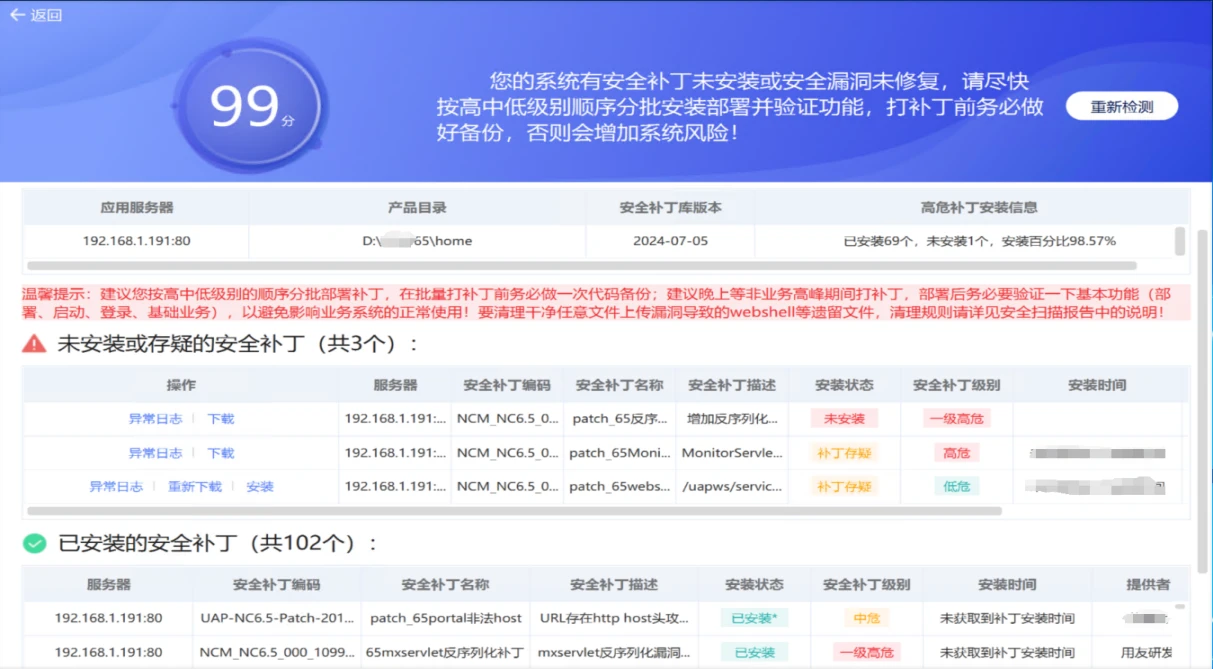Click 下载 link in the second patch row
Screen dimensions: 1213x669
point(220,453)
